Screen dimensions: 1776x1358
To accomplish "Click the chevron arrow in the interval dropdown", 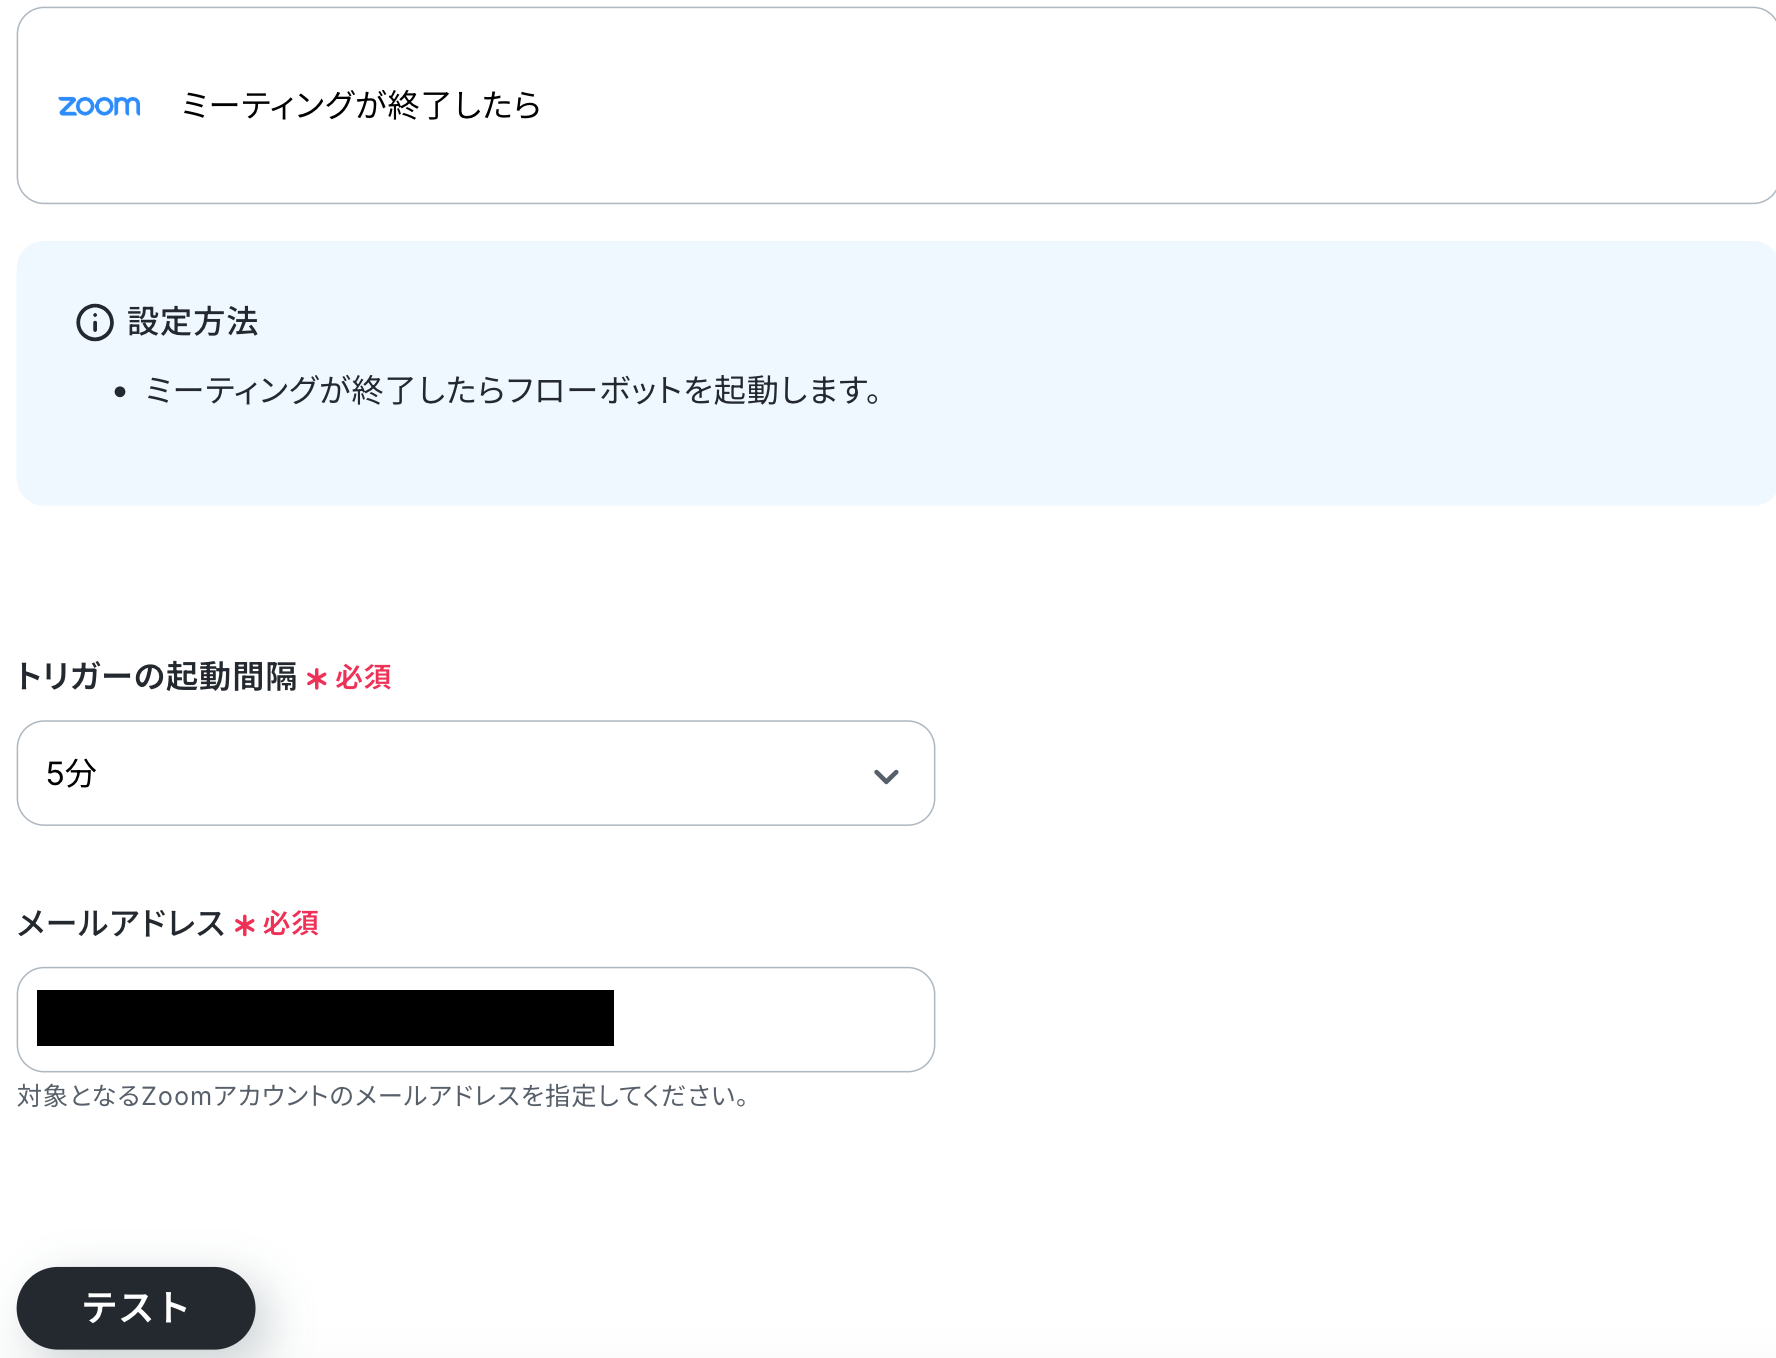I will [886, 777].
